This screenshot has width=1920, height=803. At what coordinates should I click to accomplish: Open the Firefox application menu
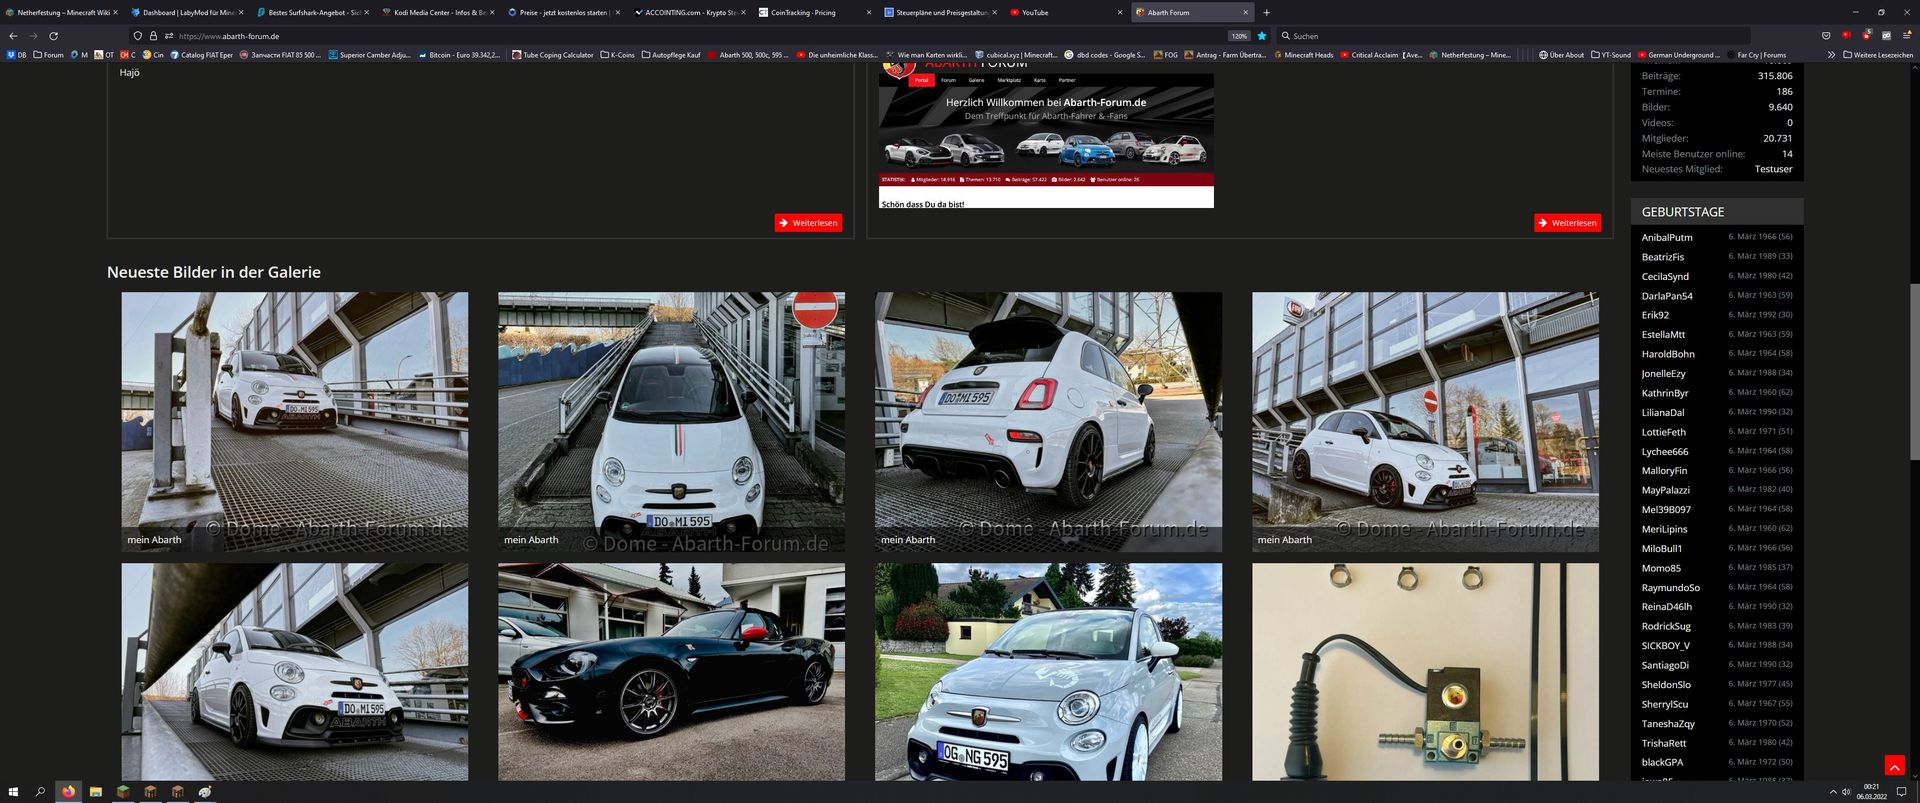point(1907,36)
